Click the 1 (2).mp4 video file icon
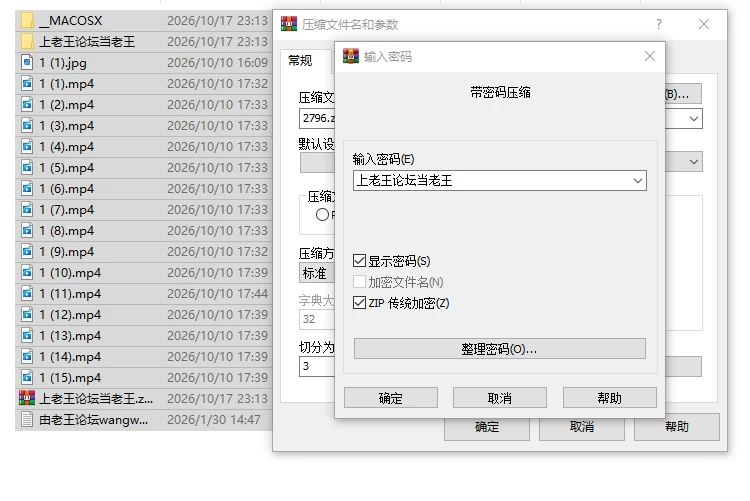 27,105
